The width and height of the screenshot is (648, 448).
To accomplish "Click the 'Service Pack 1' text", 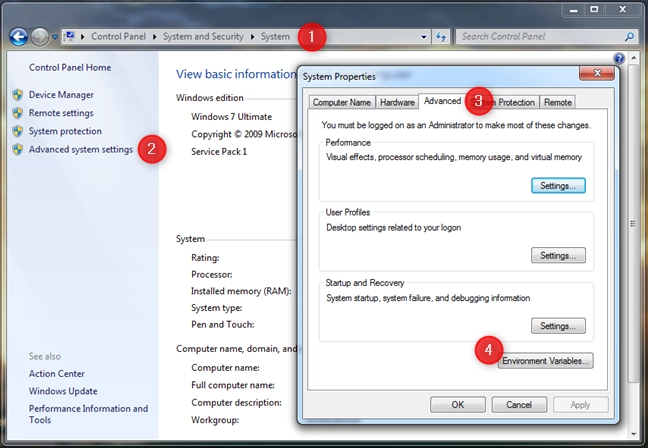I will click(x=219, y=152).
